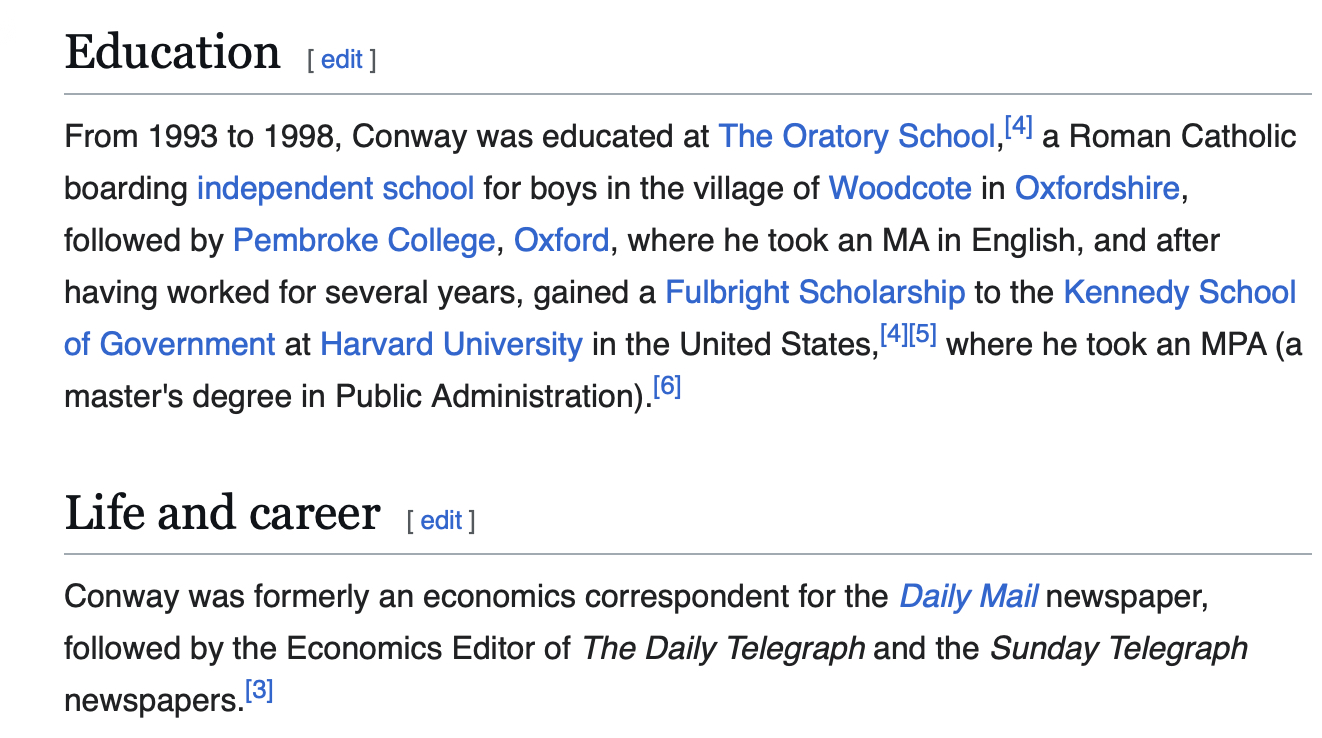Follow the Kennedy School of Government link
The image size is (1322, 738).
(x=1179, y=292)
